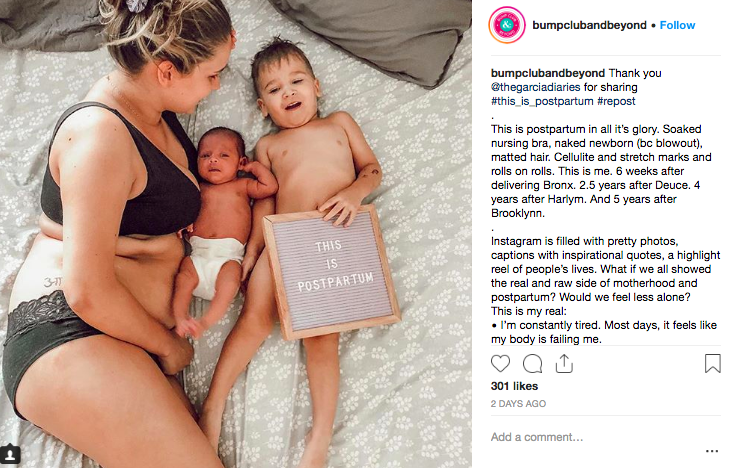This screenshot has height=468, width=737.
Task: Click bumpclubandbeyond name in the caption
Action: pos(548,73)
